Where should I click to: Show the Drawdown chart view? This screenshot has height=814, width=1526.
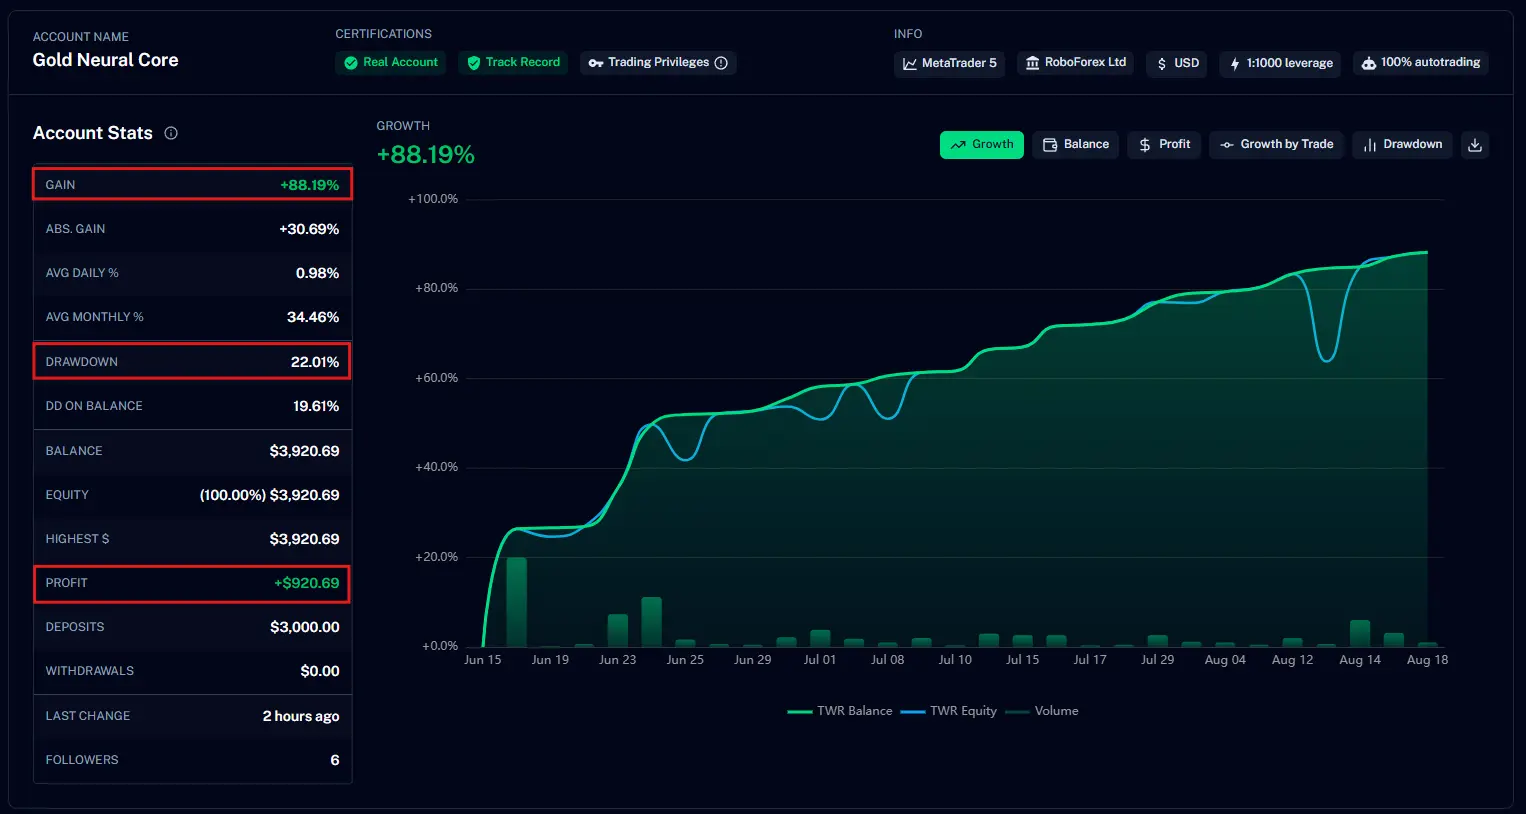pos(1402,145)
